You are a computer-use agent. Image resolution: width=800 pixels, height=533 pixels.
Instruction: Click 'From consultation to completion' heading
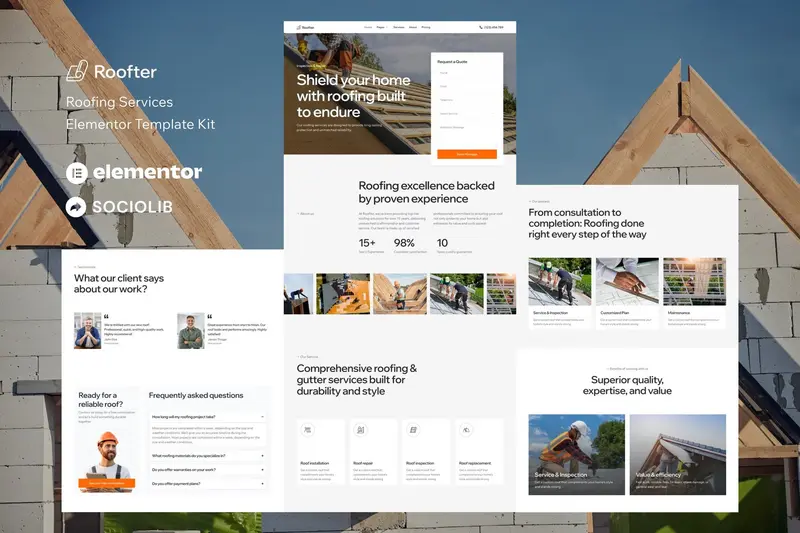[587, 223]
